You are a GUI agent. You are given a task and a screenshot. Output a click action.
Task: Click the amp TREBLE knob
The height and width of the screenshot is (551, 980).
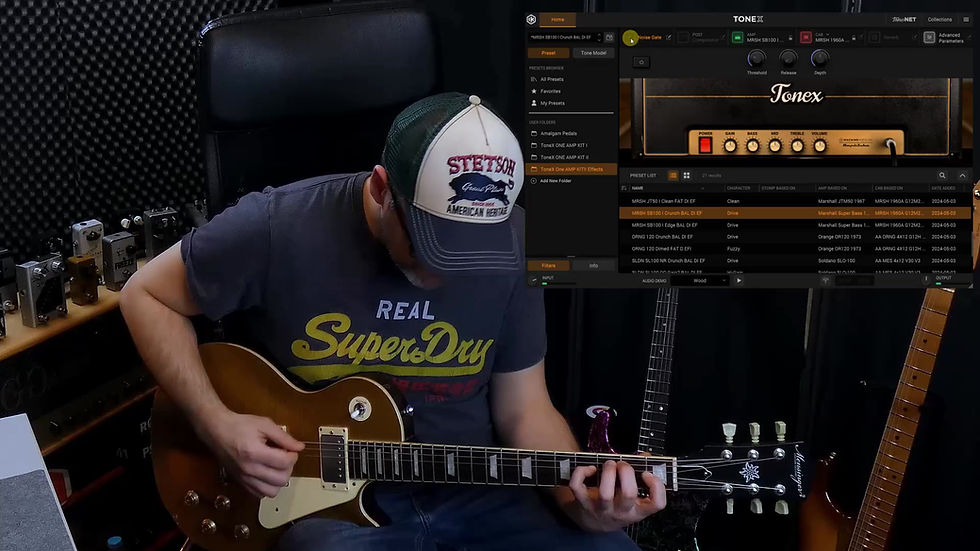(798, 146)
